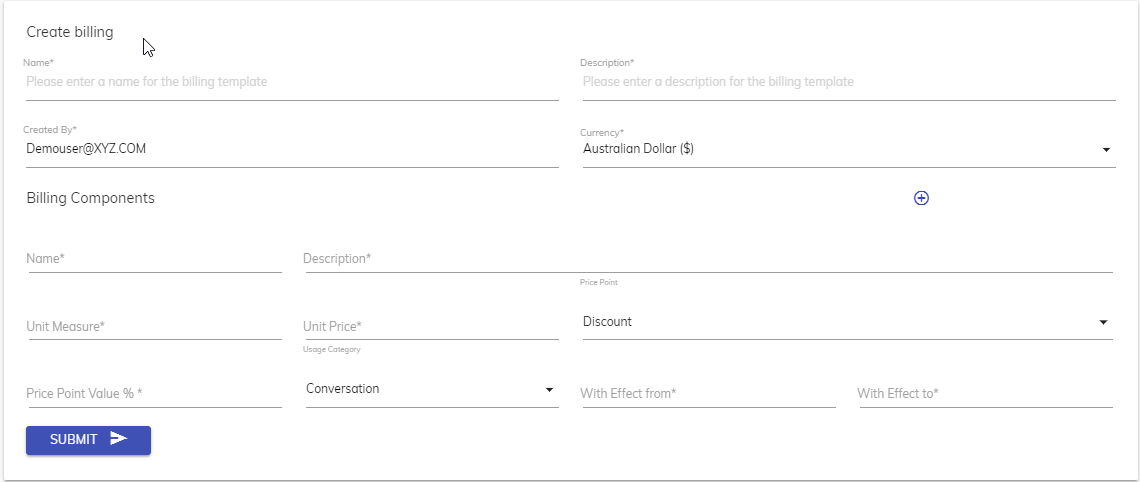The width and height of the screenshot is (1140, 482).
Task: Click the Billing Components section heading
Action: 91,198
